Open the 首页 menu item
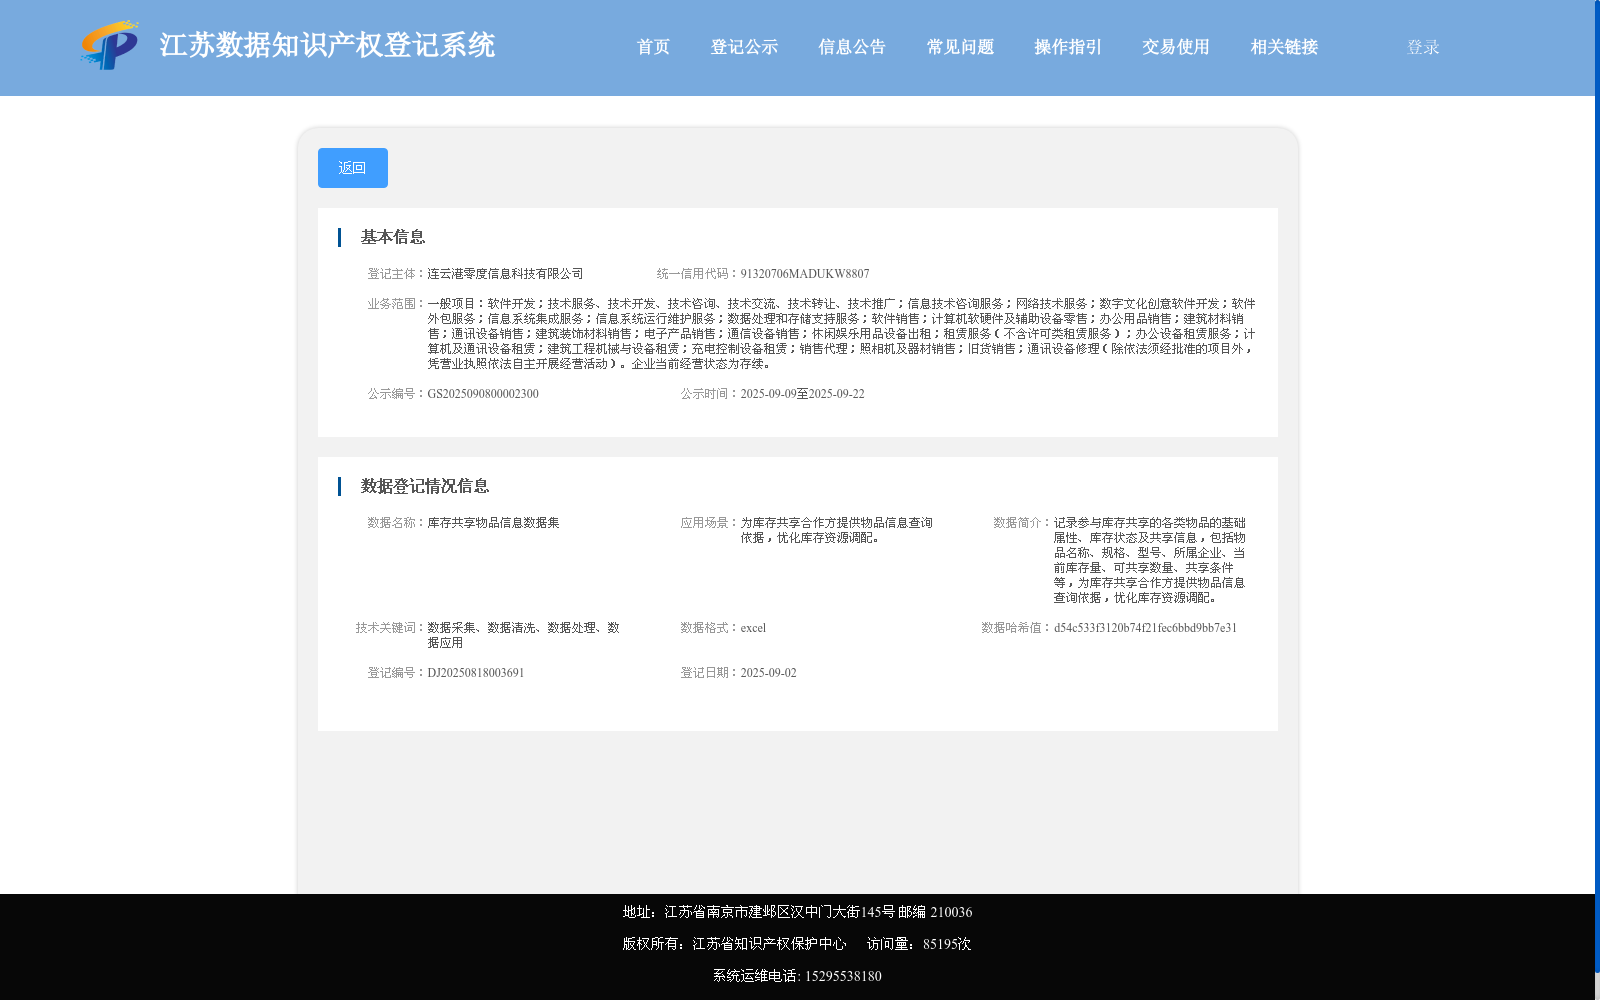This screenshot has width=1600, height=1000. (x=654, y=47)
